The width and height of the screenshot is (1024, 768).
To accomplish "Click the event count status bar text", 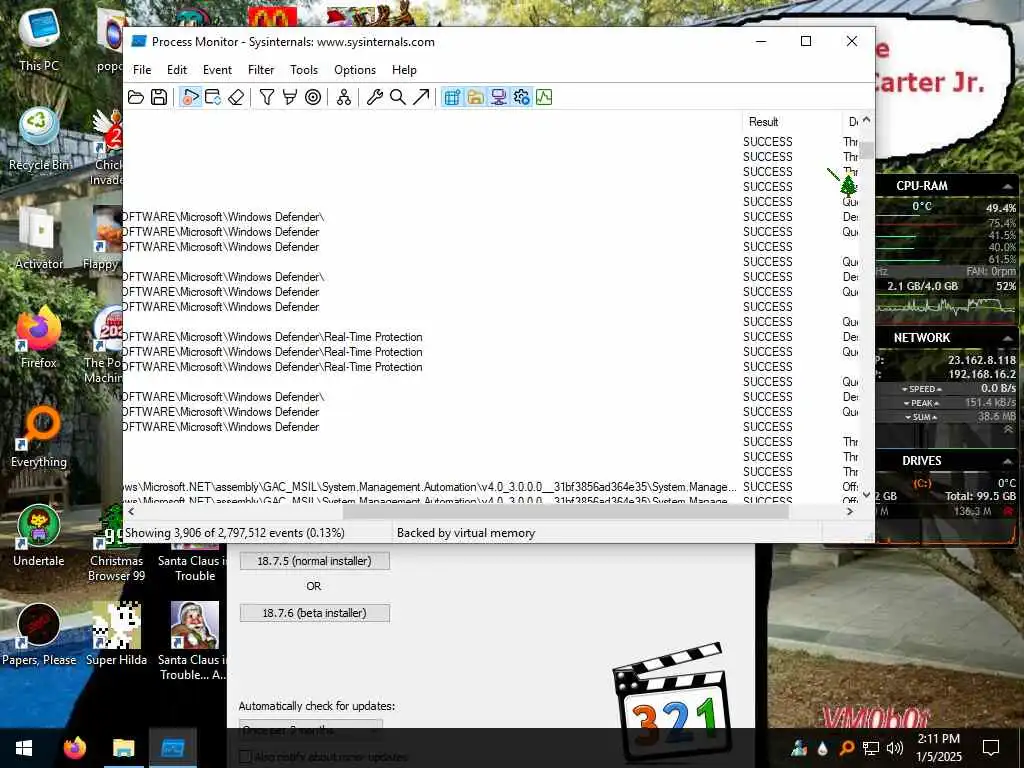I will point(234,533).
